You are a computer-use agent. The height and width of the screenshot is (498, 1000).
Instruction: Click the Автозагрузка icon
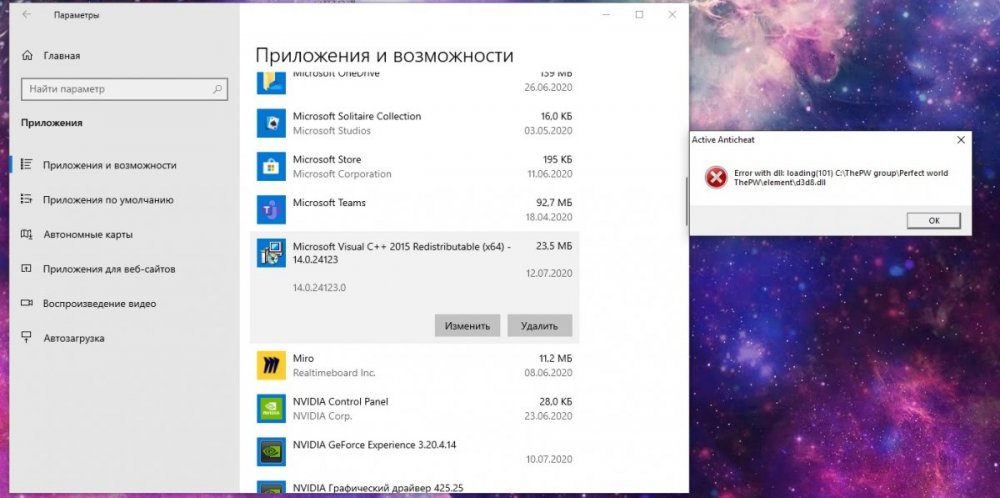pos(26,336)
